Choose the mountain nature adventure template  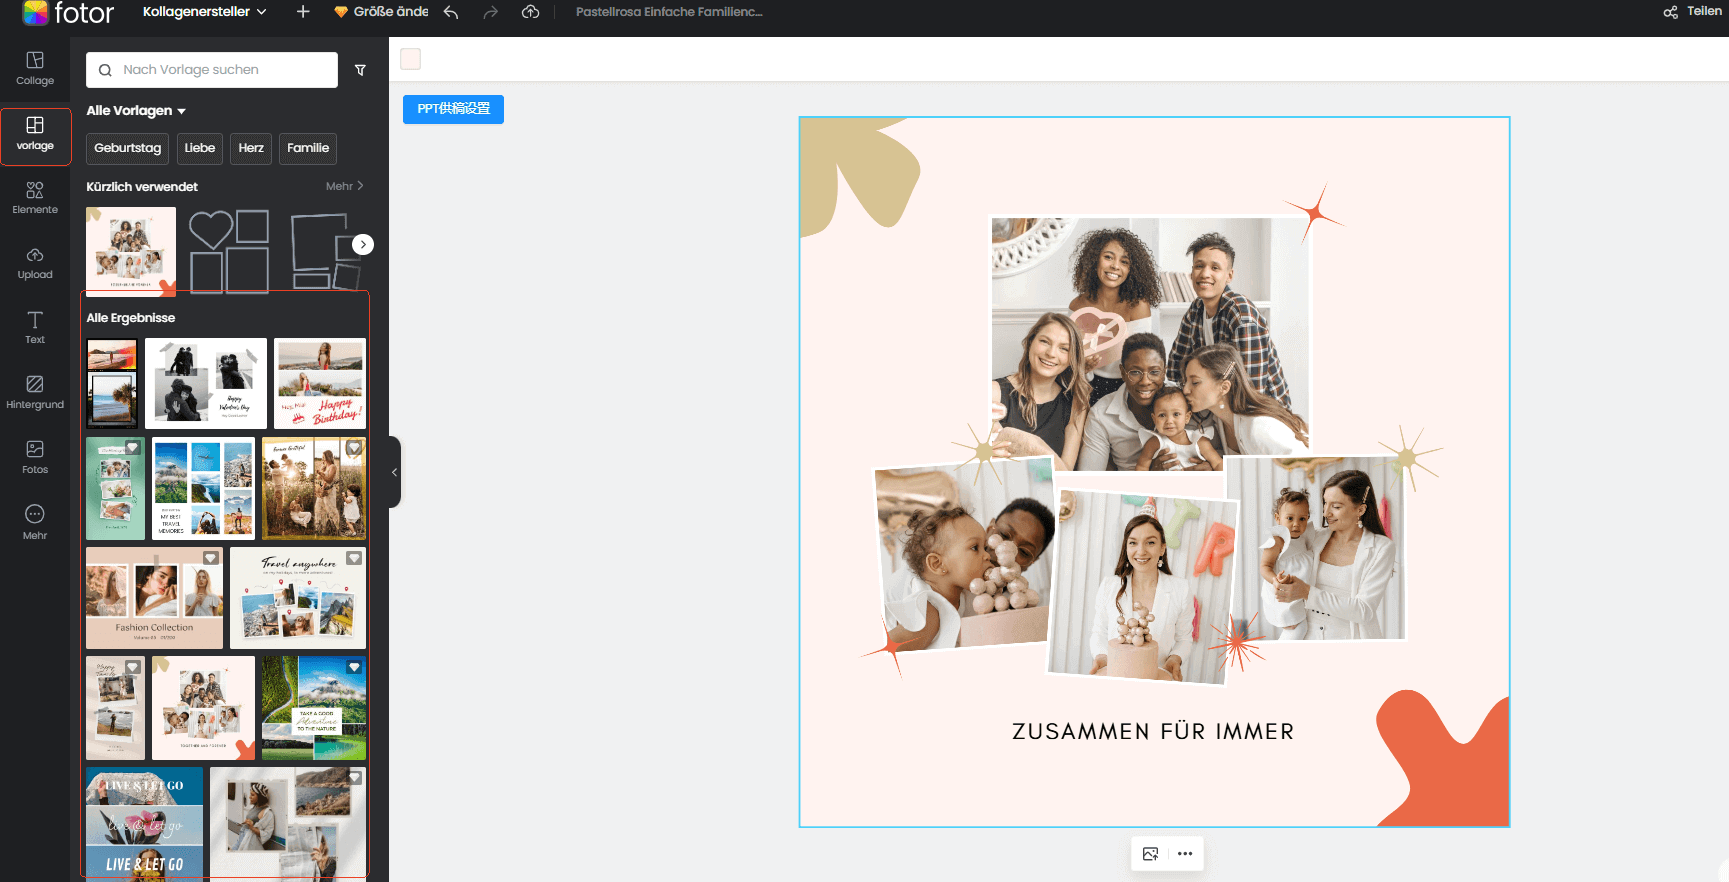314,708
